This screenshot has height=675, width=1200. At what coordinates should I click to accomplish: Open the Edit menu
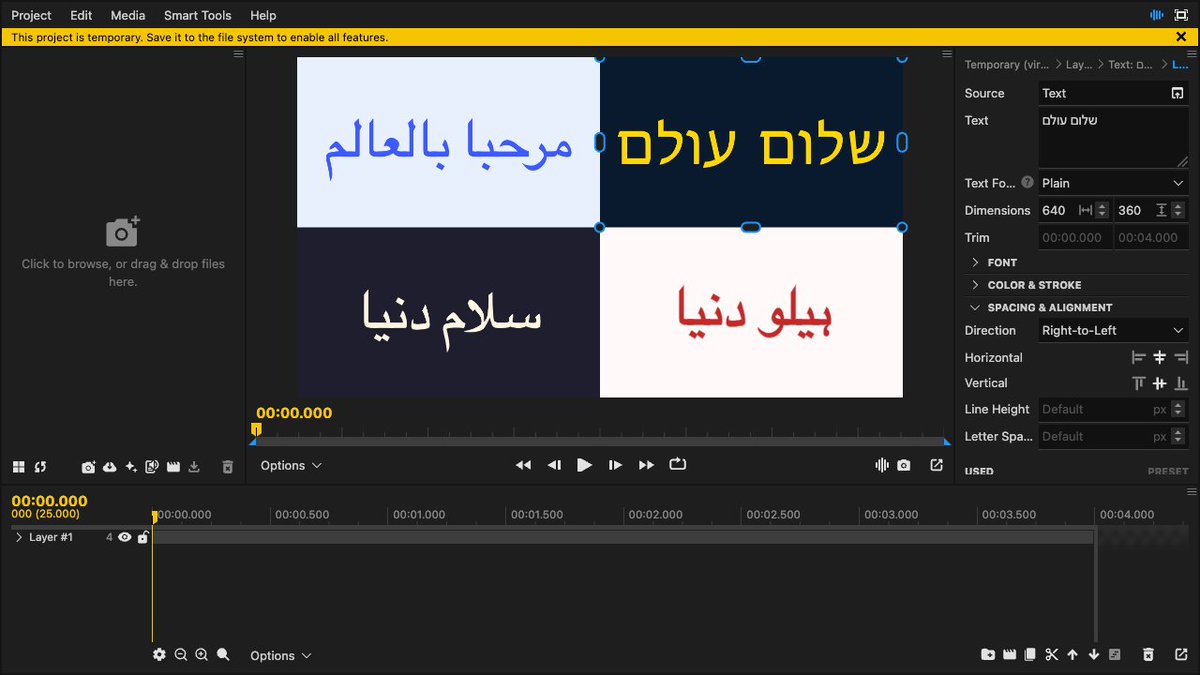click(x=81, y=15)
